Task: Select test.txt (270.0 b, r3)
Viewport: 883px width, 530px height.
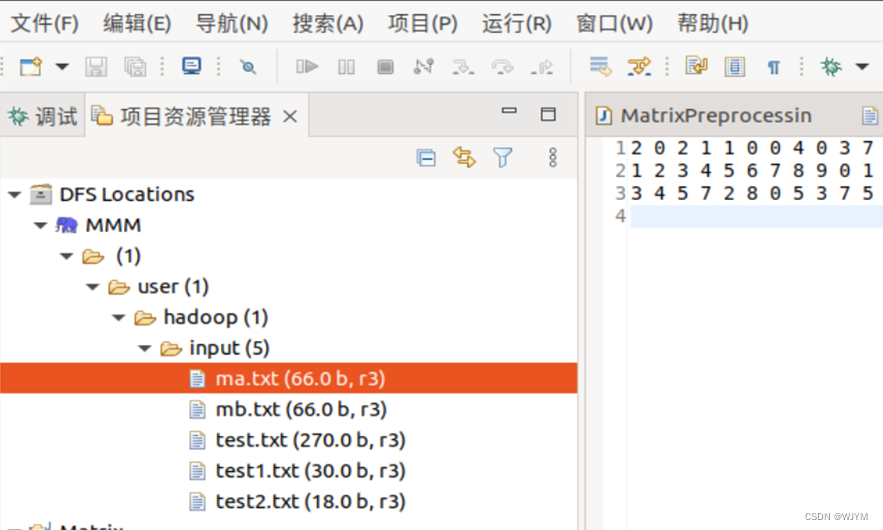Action: pyautogui.click(x=310, y=440)
